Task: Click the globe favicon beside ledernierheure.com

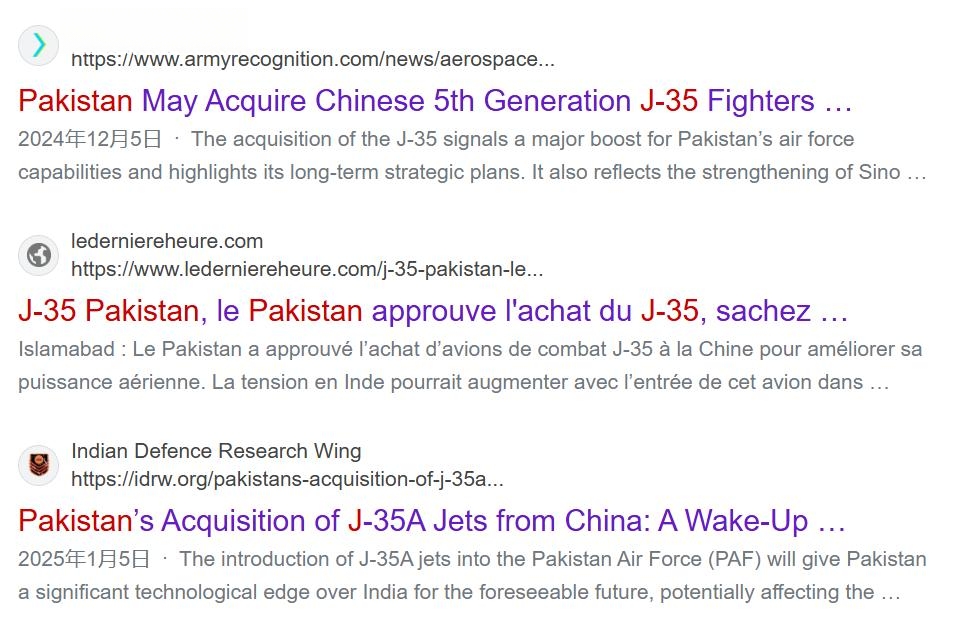Action: (x=39, y=255)
